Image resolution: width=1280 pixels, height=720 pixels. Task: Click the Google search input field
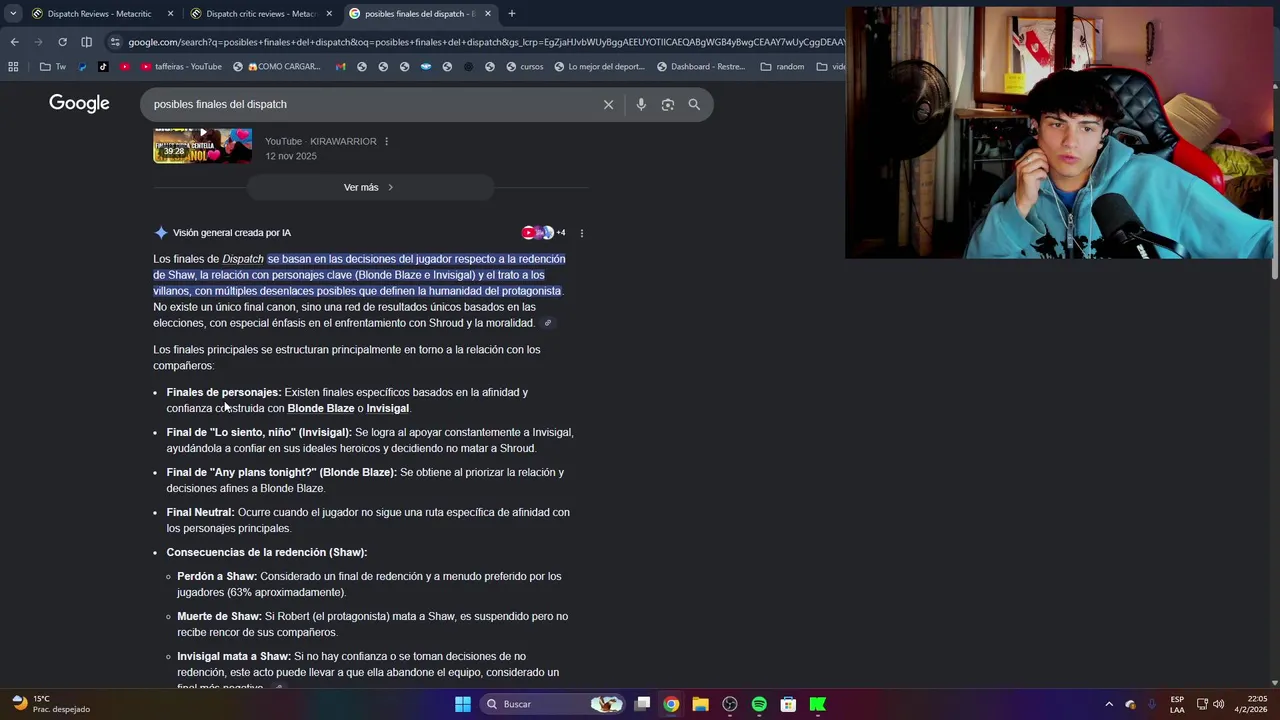pos(370,104)
